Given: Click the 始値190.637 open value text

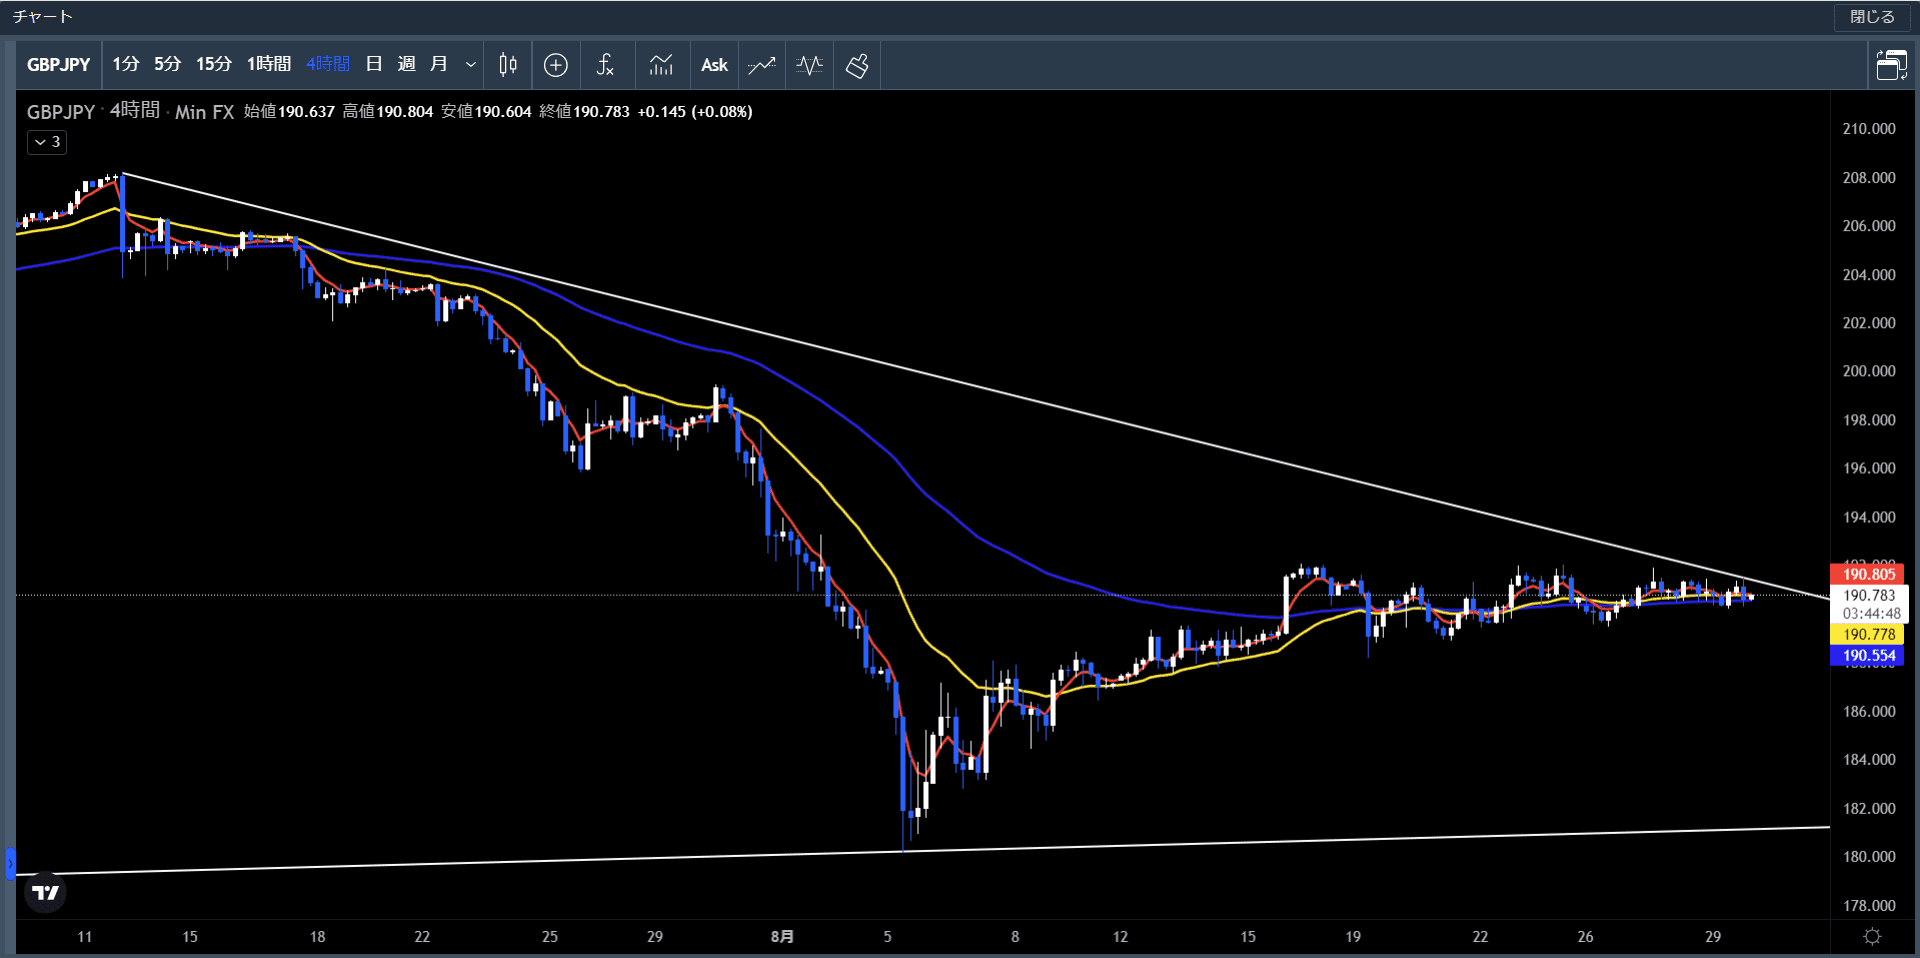Looking at the screenshot, I should point(289,112).
